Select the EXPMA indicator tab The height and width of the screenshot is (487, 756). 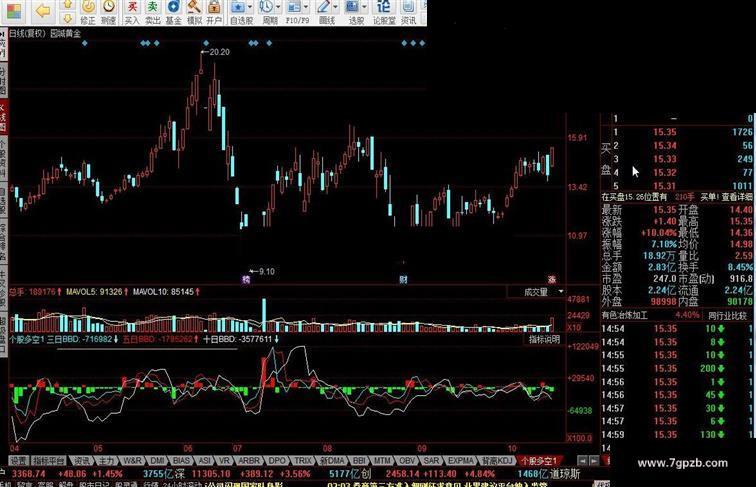tap(461, 461)
